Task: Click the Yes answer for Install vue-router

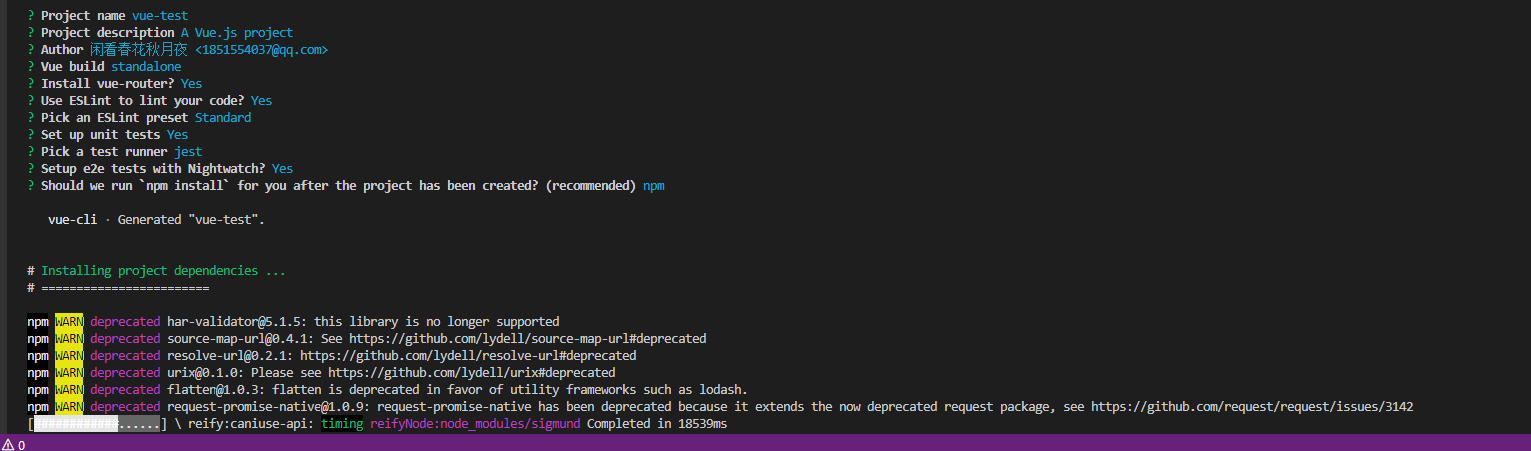Action: tap(191, 84)
